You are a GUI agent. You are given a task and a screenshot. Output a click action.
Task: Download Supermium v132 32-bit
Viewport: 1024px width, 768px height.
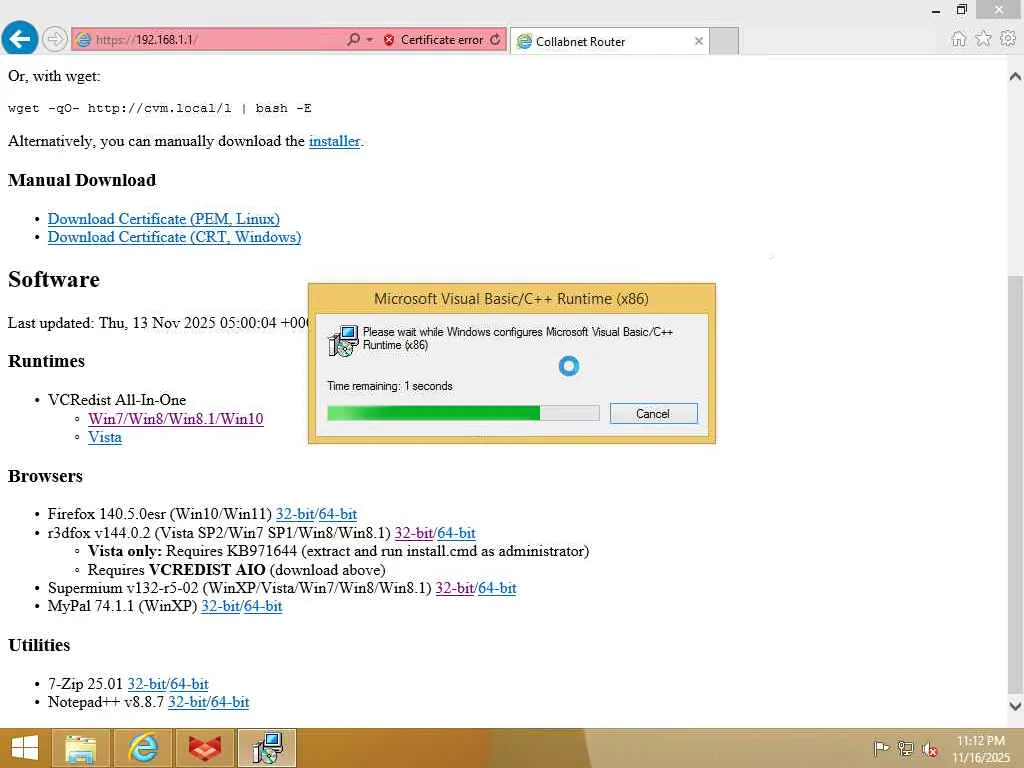pyautogui.click(x=455, y=588)
